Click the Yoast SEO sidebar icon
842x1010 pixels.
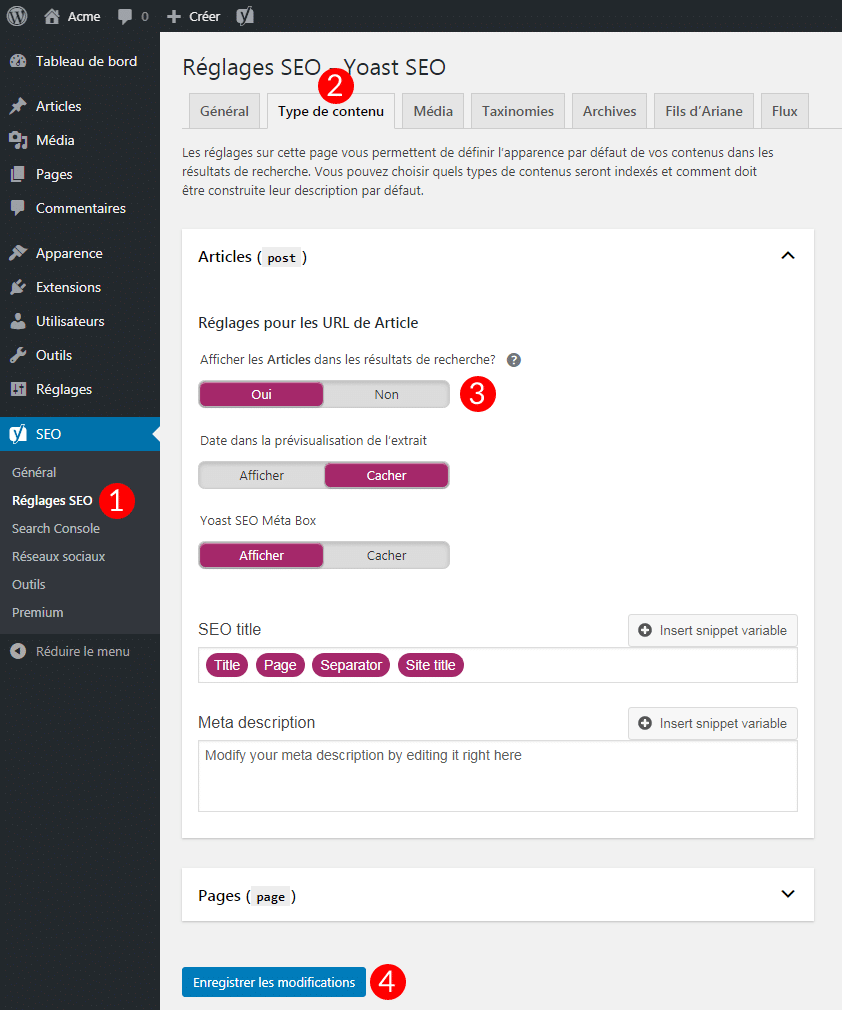[18, 434]
